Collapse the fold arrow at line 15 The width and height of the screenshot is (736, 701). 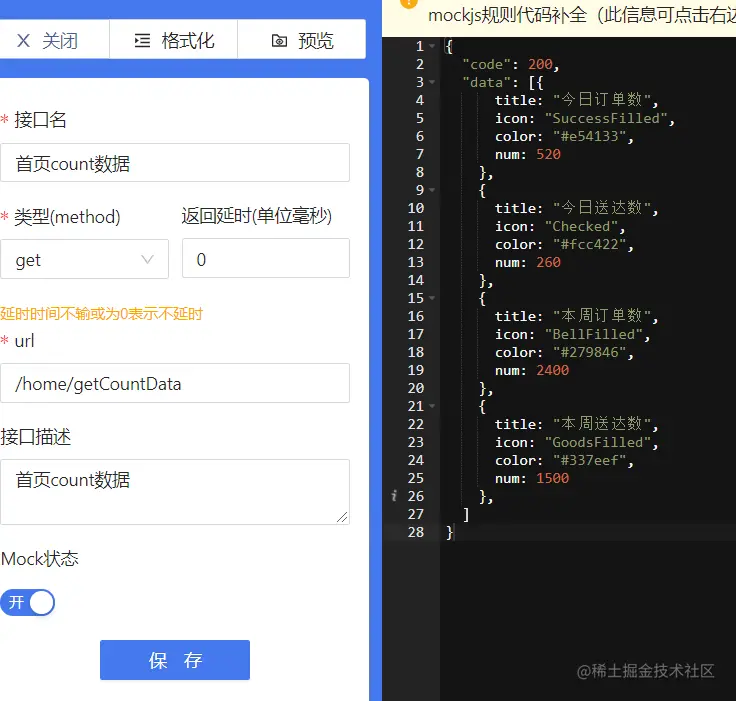432,298
